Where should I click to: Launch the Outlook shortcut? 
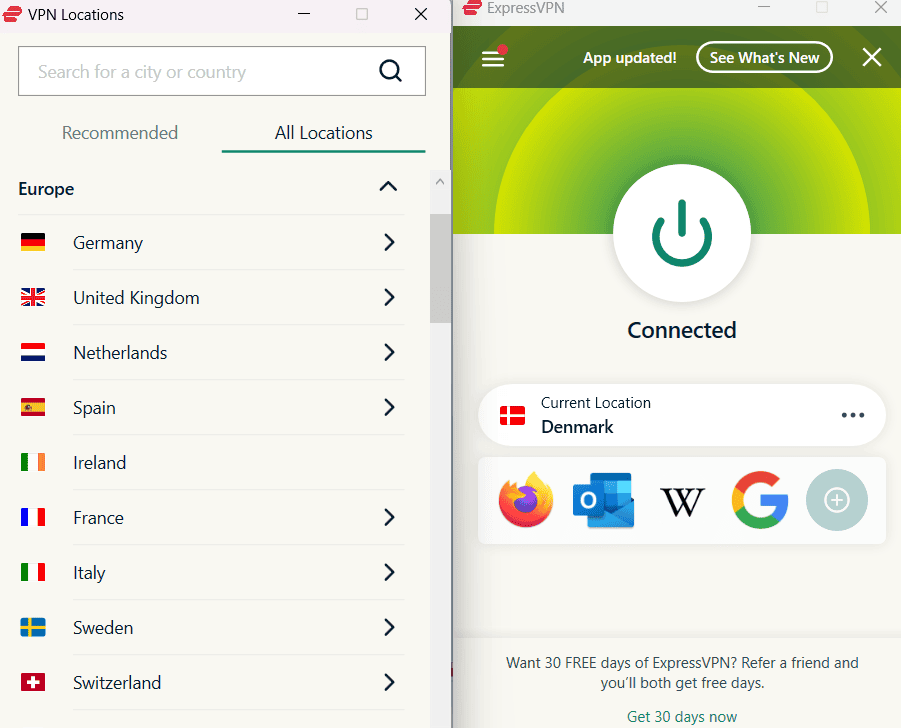pyautogui.click(x=603, y=500)
